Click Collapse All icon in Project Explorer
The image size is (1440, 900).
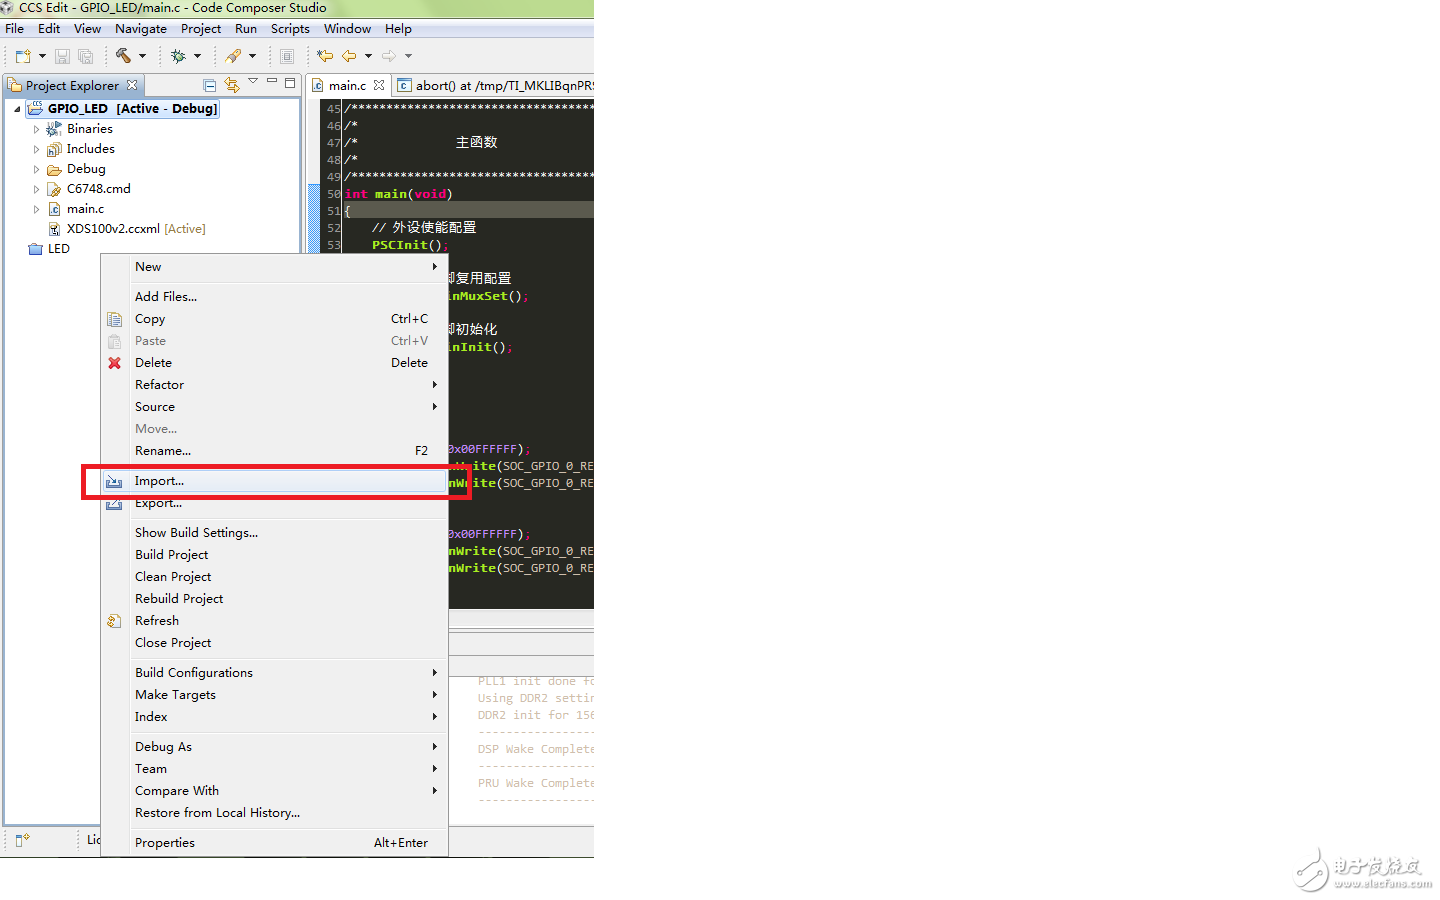click(x=210, y=85)
